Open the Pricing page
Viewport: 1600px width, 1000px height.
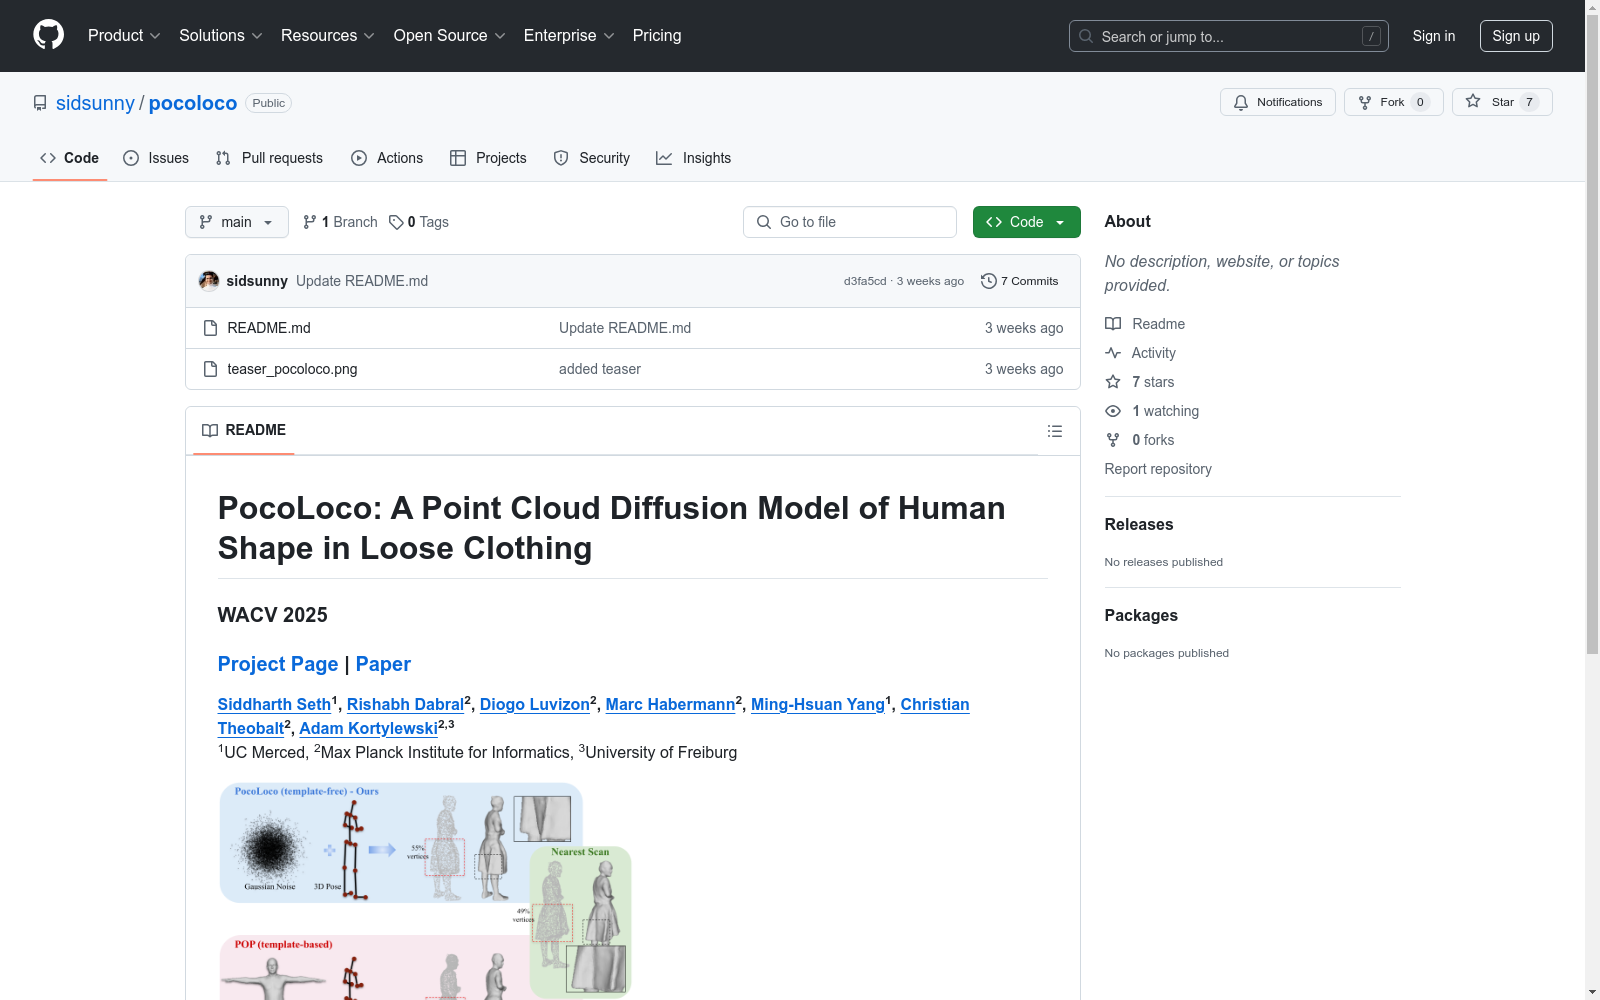click(657, 35)
